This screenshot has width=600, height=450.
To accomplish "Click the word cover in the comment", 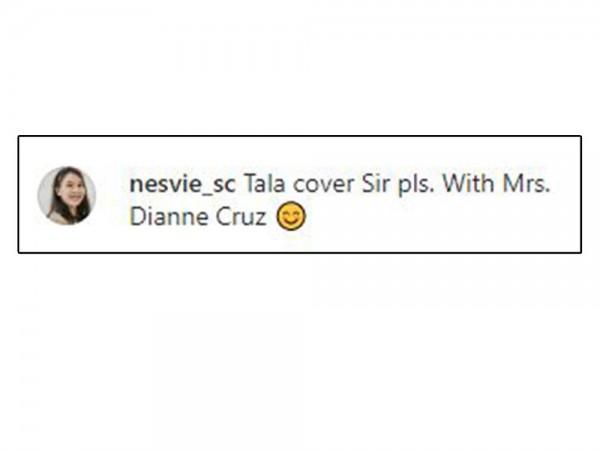I will tap(324, 184).
